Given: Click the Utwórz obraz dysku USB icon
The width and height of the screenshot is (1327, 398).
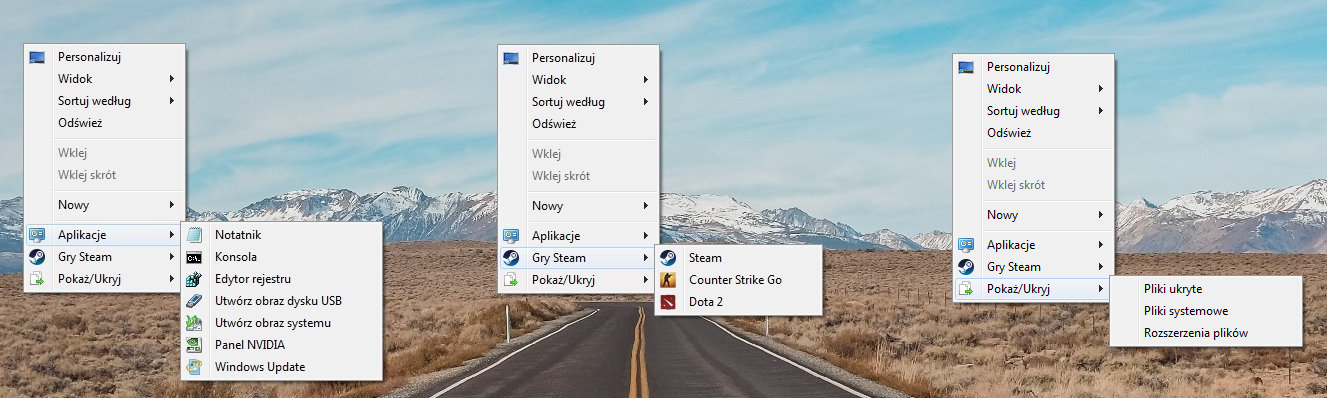Looking at the screenshot, I should (194, 301).
